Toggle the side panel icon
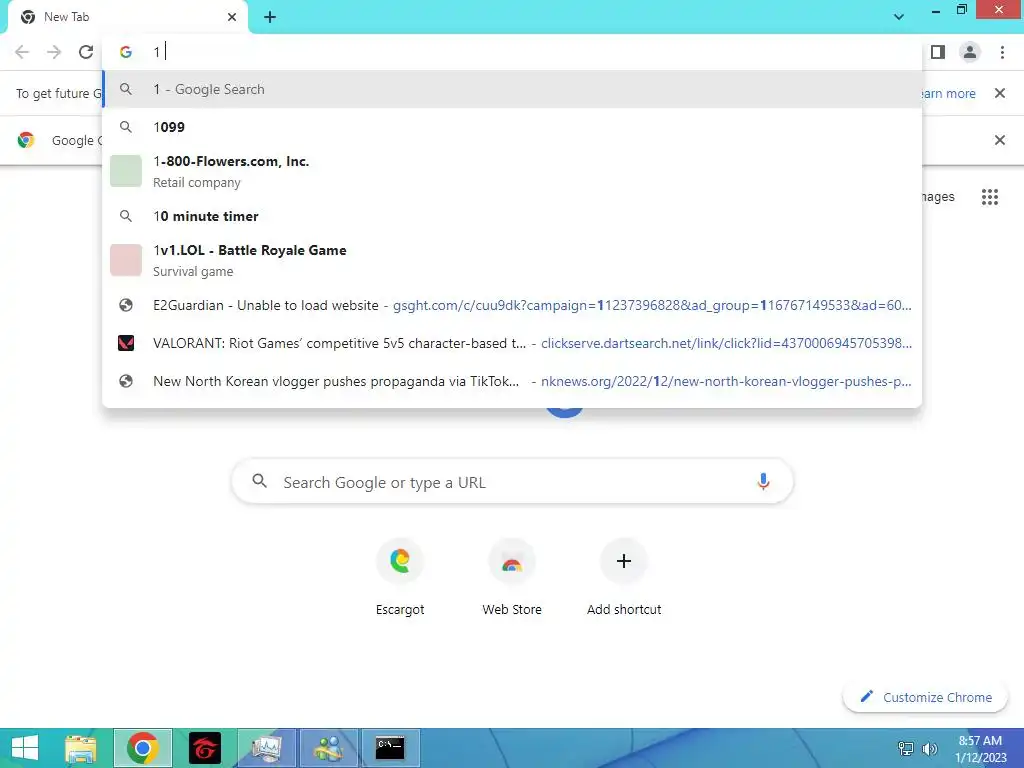The width and height of the screenshot is (1024, 768). [938, 52]
